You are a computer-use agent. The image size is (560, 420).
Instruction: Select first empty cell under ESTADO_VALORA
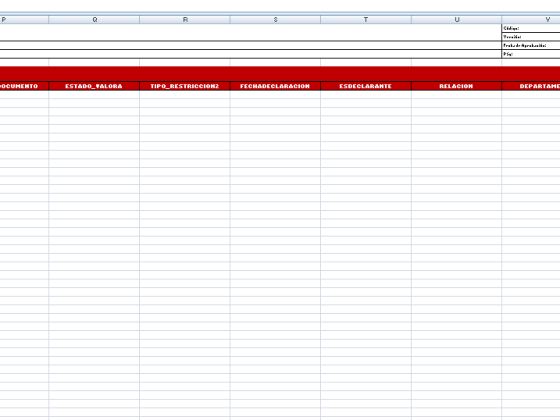[x=94, y=95]
